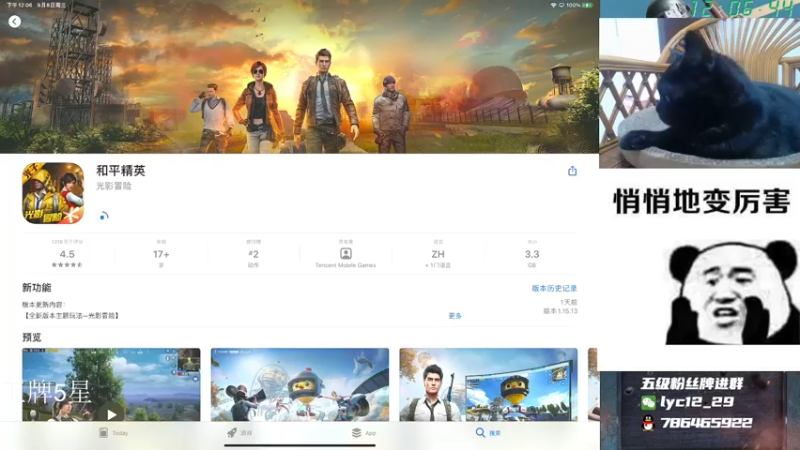Switch to the 游戏 tab
The height and width of the screenshot is (450, 800).
coord(240,433)
